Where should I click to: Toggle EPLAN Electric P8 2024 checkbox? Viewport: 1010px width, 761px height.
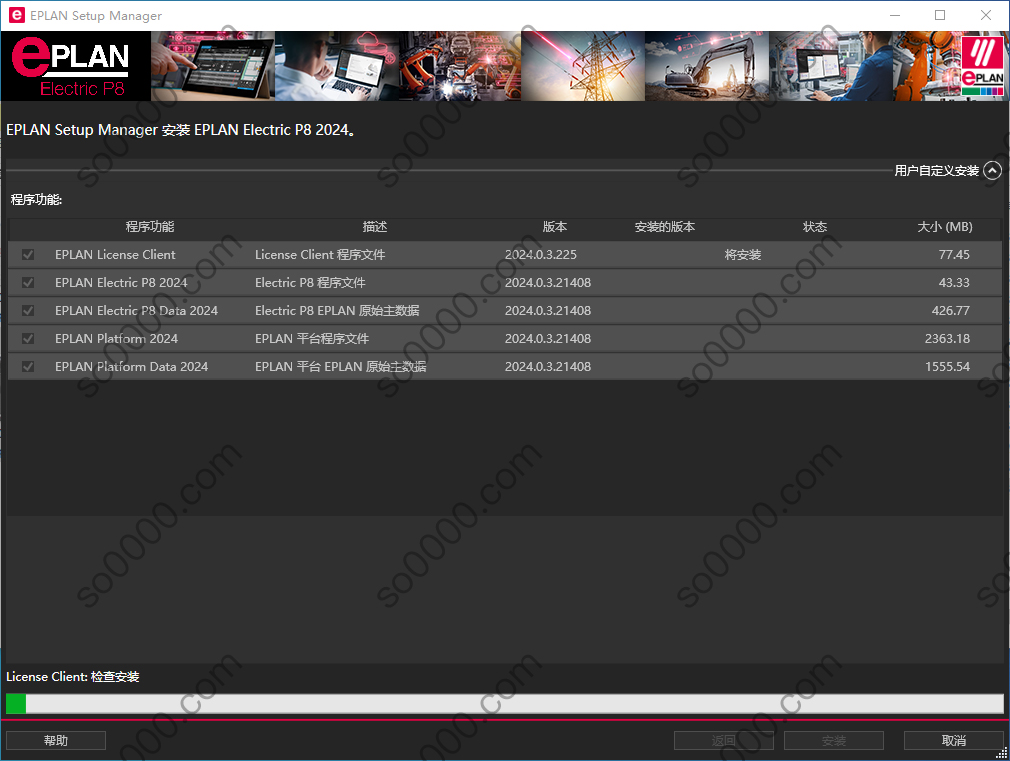(28, 282)
